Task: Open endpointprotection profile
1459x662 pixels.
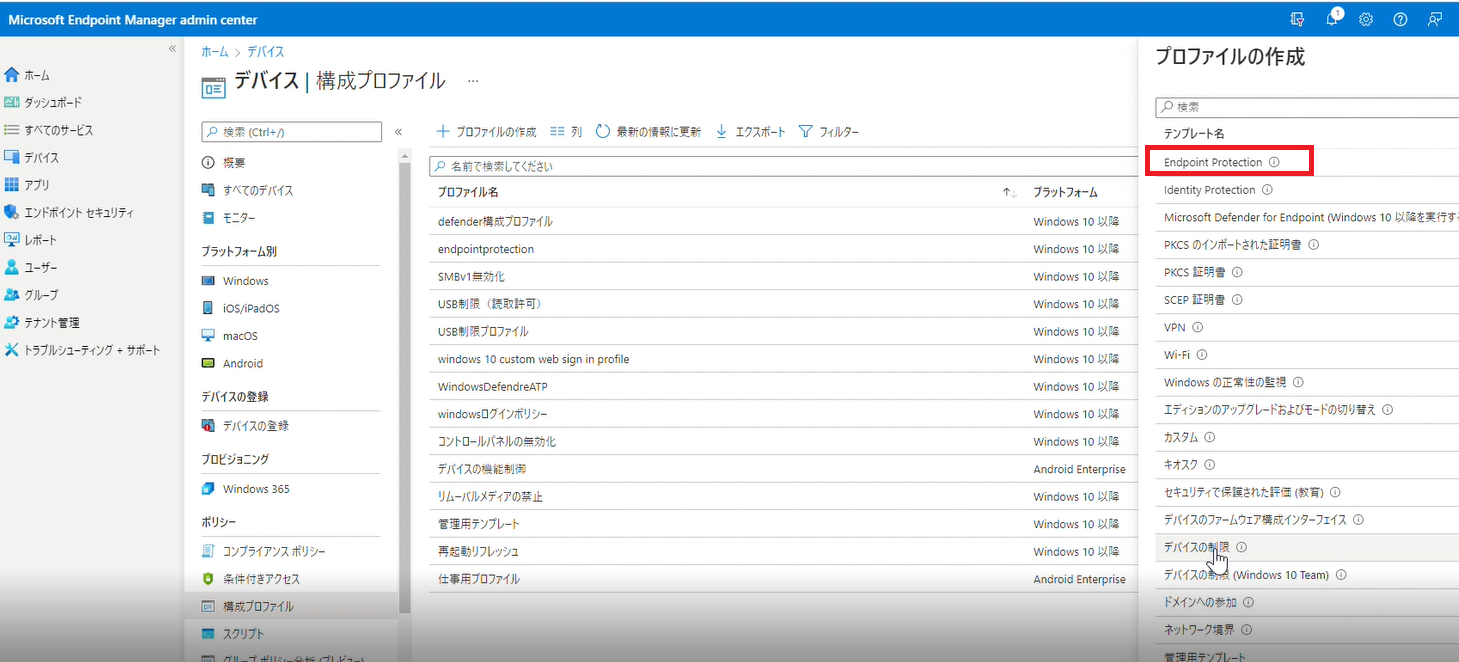Action: (486, 249)
